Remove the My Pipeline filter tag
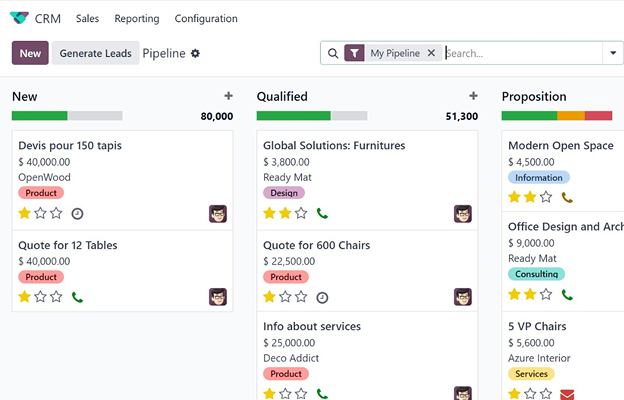 (x=431, y=53)
